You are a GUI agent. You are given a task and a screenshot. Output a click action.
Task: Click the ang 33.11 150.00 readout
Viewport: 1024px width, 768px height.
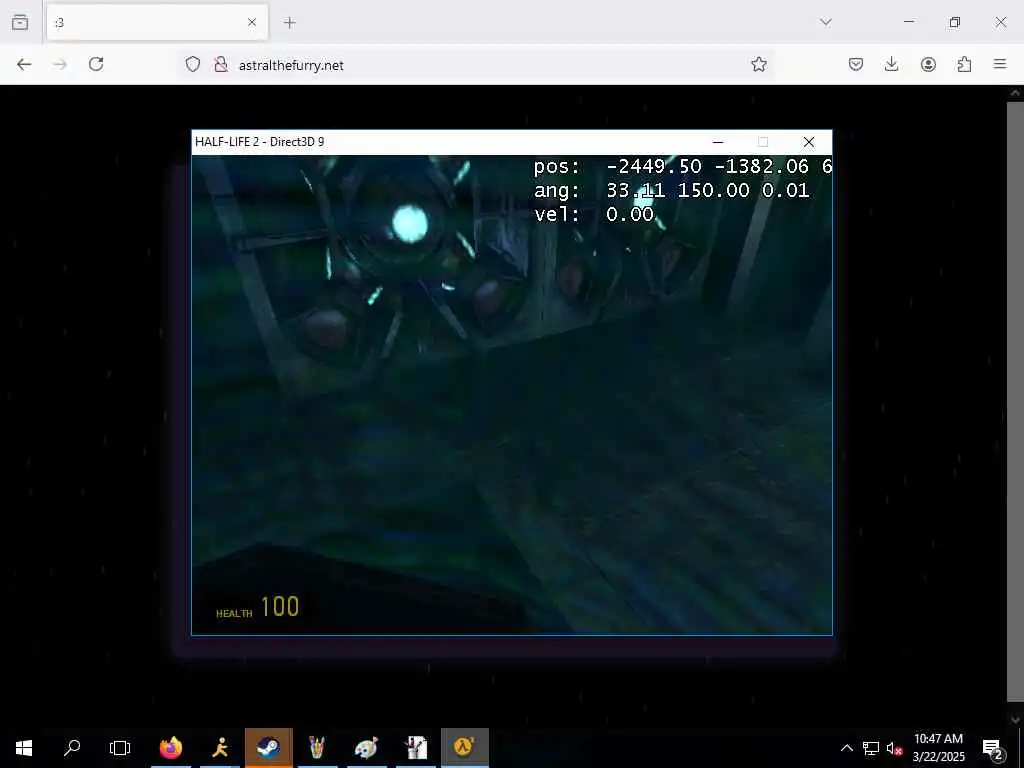click(x=671, y=191)
